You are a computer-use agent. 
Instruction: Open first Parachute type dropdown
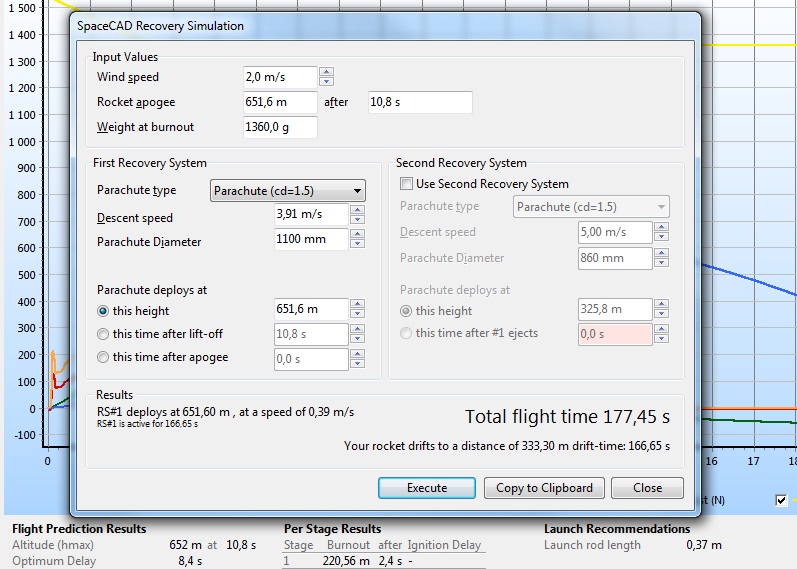[288, 191]
